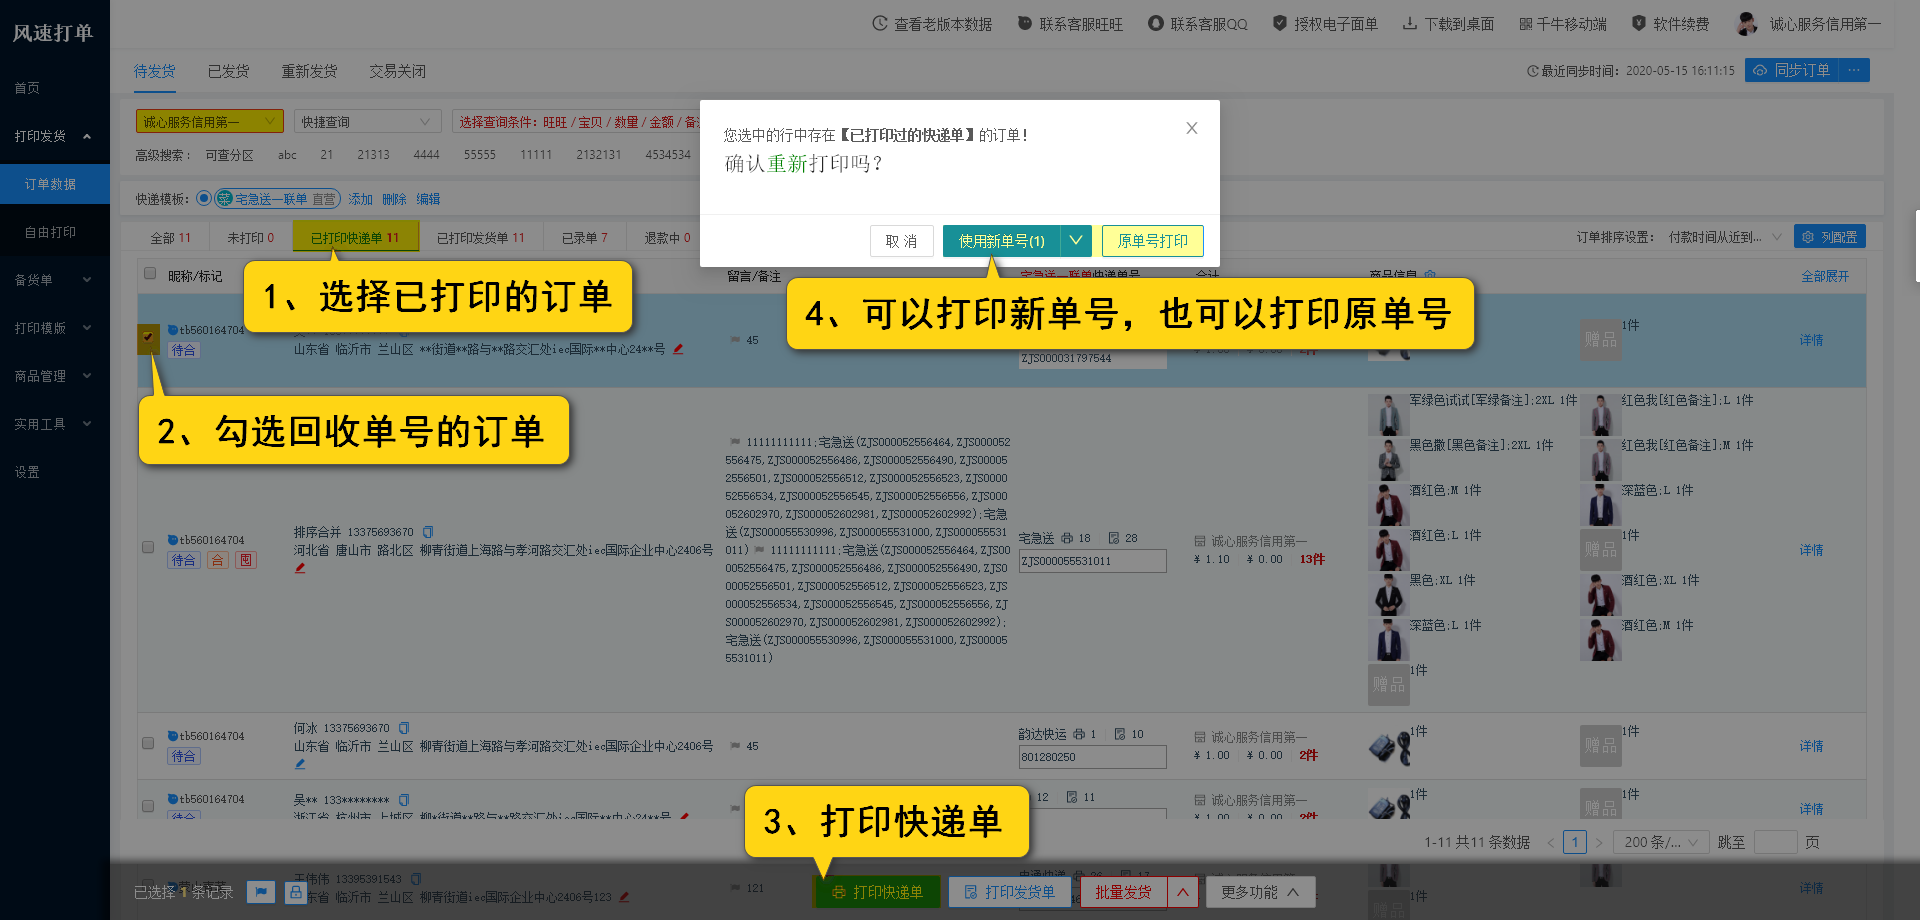Open 详情 for the 排序合并 order

[x=1811, y=550]
